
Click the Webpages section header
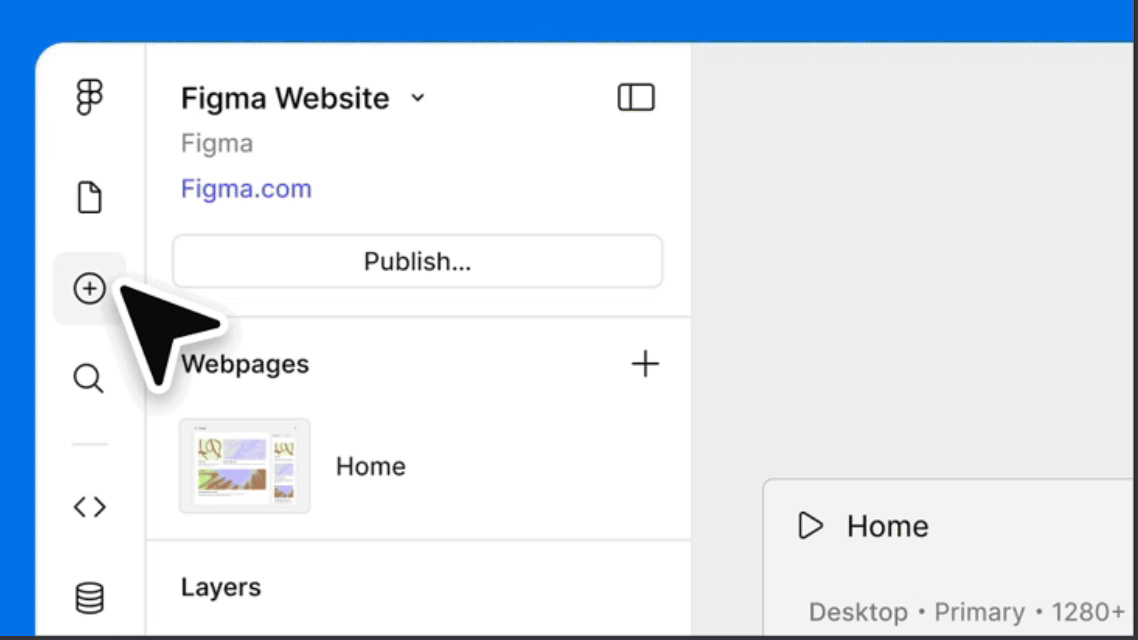pyautogui.click(x=245, y=364)
